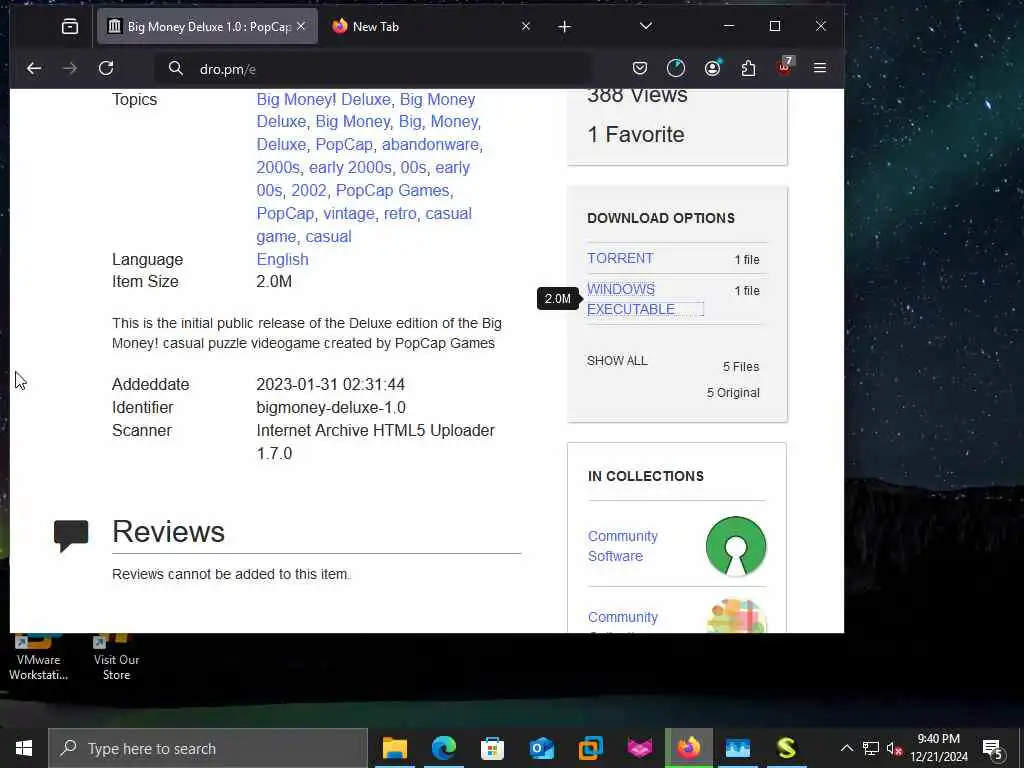Open a new tab with plus button
Viewport: 1024px width, 768px height.
point(565,27)
